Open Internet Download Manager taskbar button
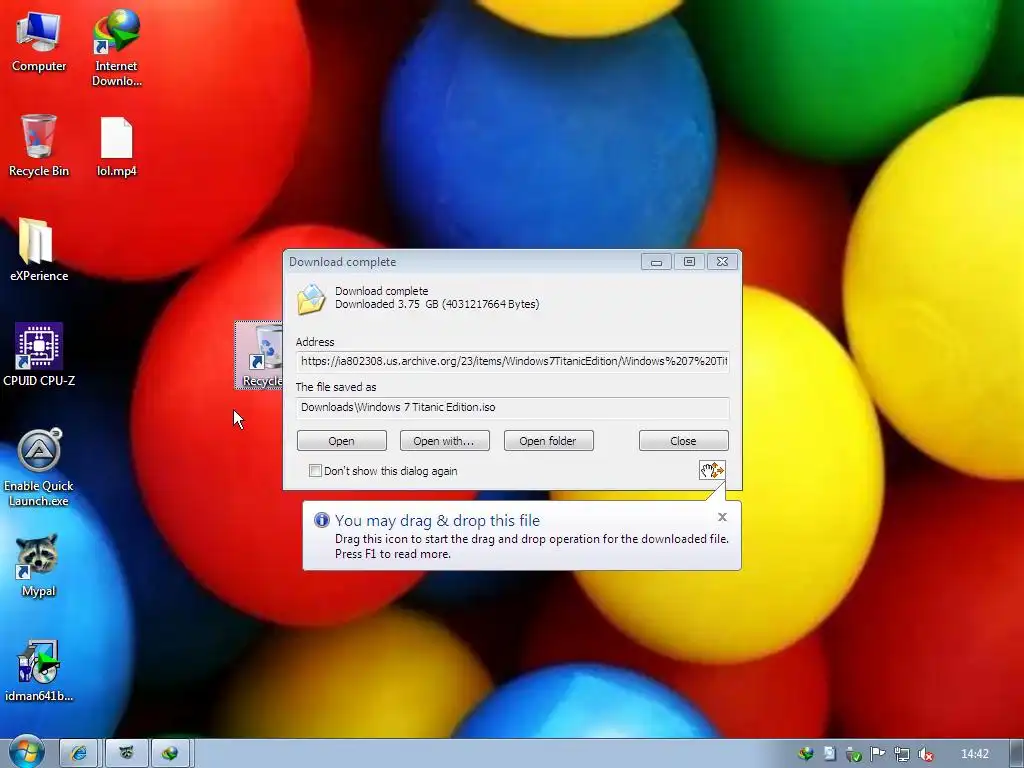 (x=170, y=754)
